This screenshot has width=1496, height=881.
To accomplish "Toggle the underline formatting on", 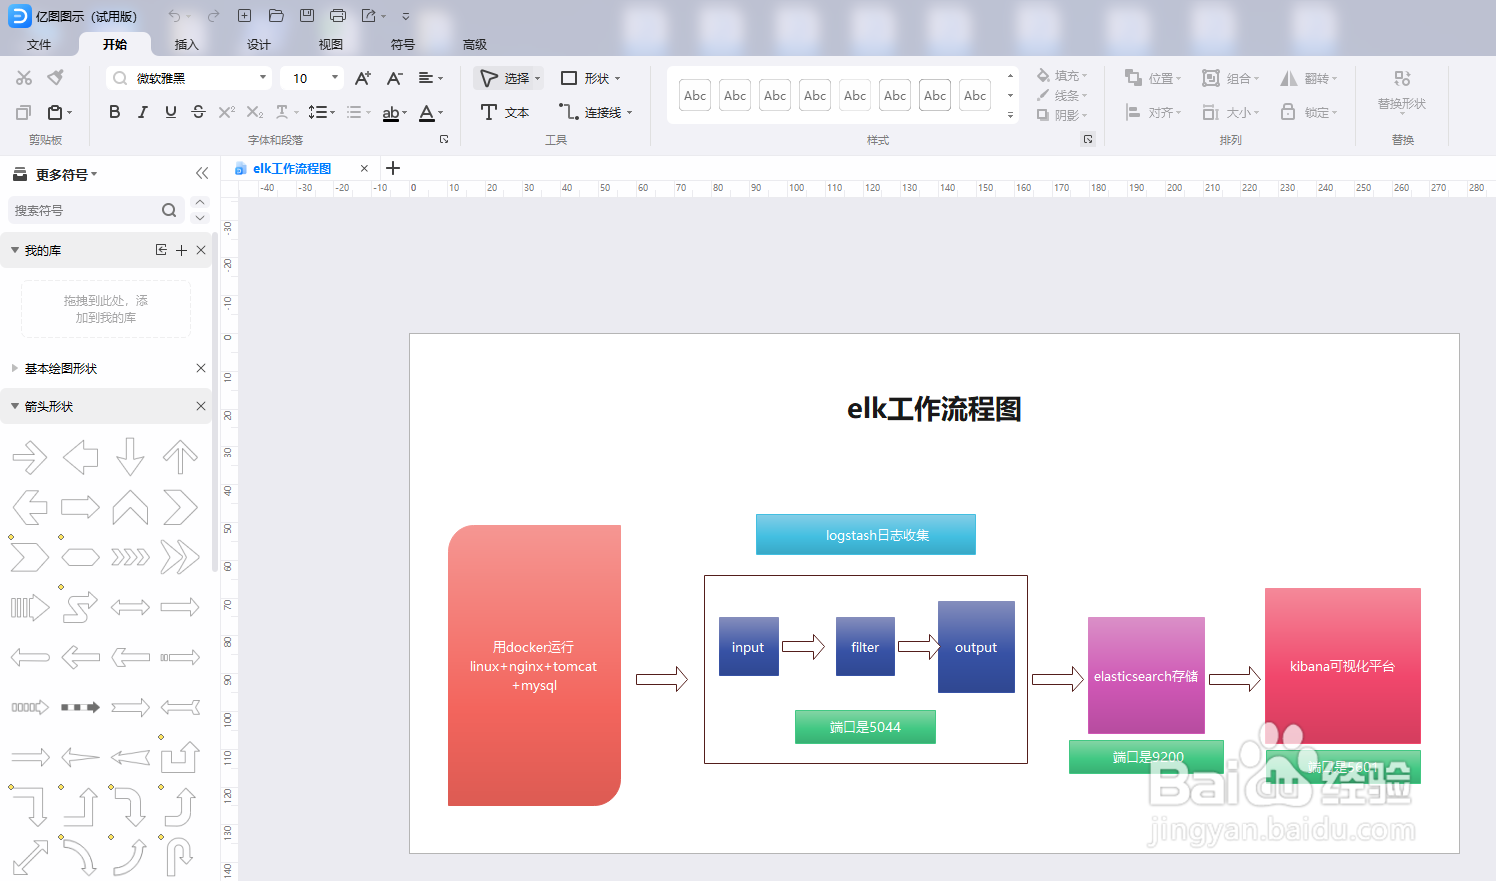I will coord(170,111).
